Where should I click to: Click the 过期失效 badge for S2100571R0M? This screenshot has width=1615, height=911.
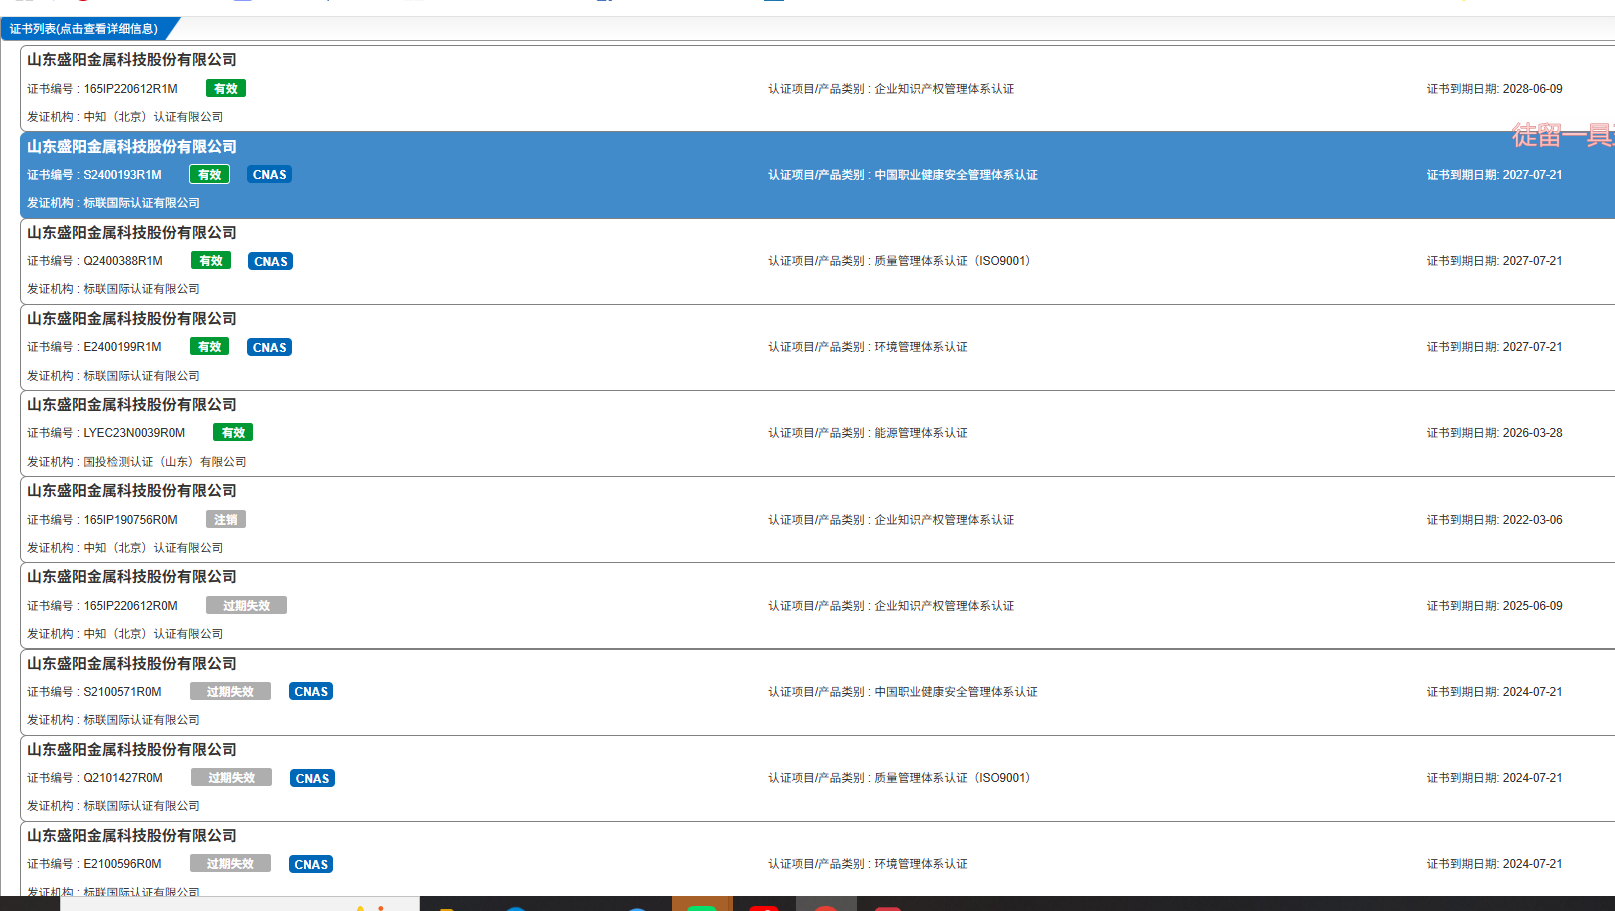click(x=230, y=692)
